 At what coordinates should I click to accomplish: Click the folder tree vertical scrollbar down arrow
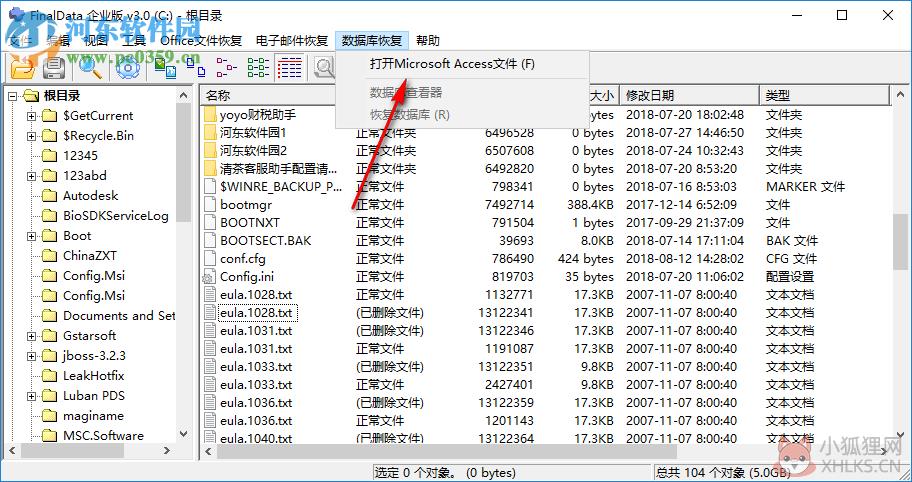click(184, 434)
